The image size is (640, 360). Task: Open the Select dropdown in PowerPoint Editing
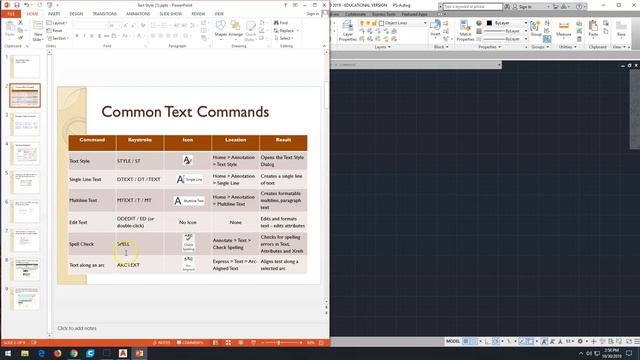(x=284, y=38)
